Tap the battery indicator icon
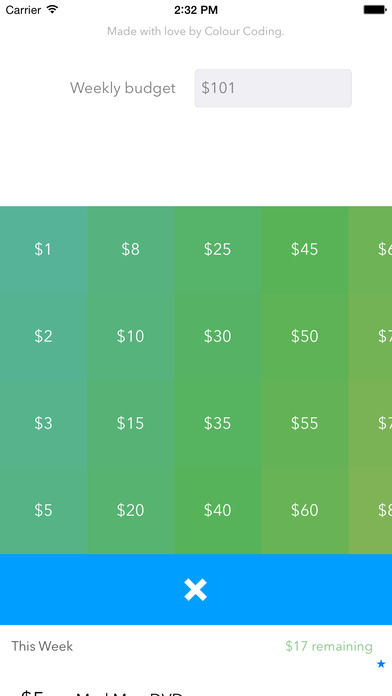 coord(375,9)
